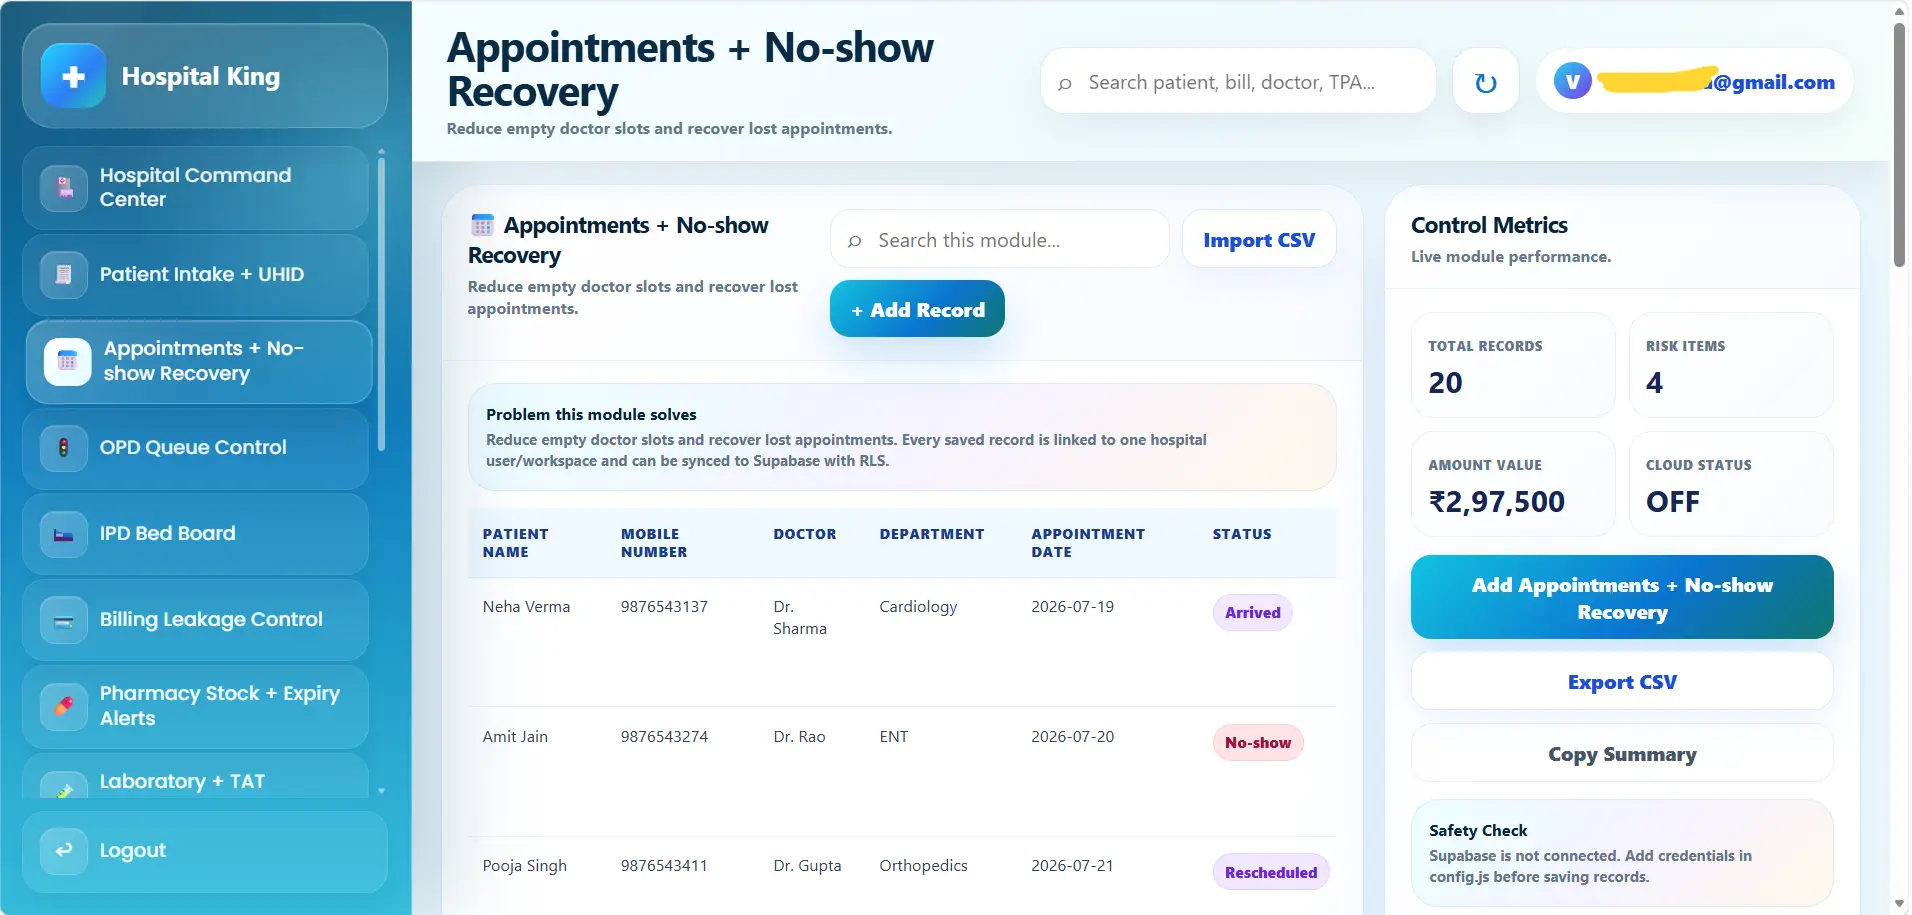Select patient name Neha Verma
1912x915 pixels.
(x=526, y=607)
